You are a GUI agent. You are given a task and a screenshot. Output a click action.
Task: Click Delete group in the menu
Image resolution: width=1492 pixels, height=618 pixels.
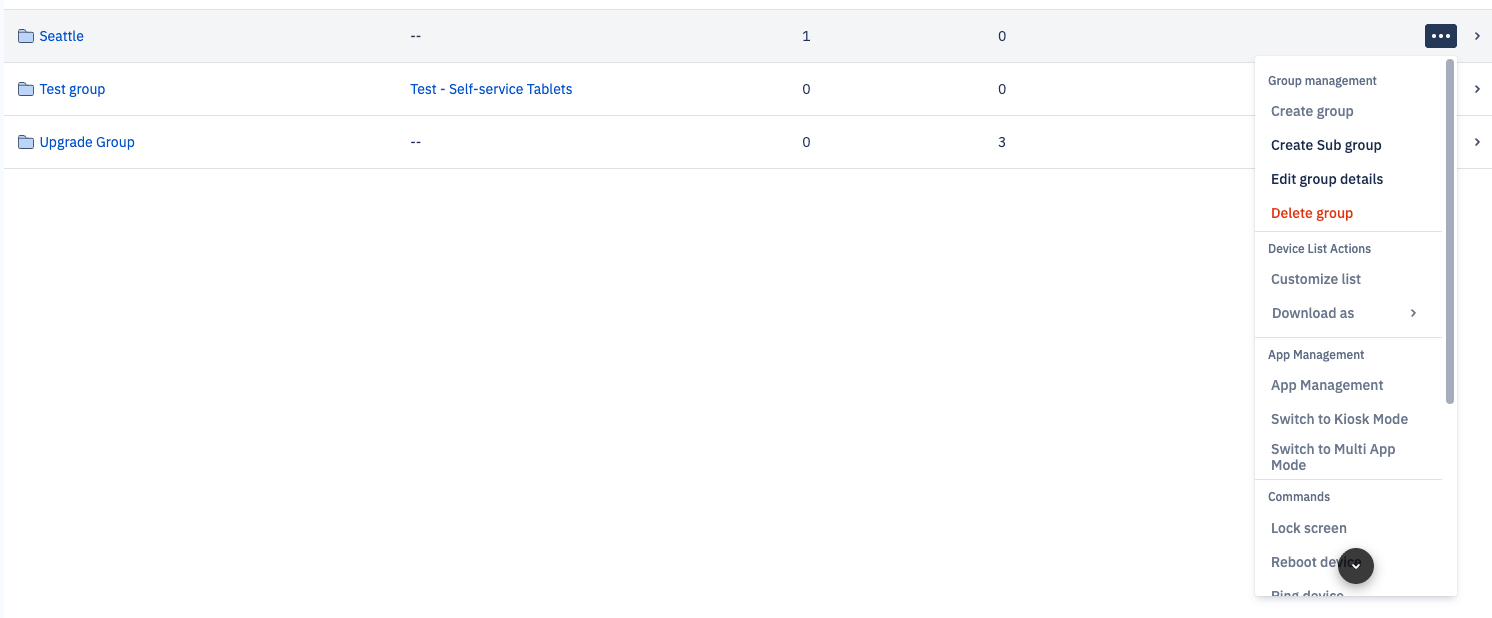[x=1311, y=213]
